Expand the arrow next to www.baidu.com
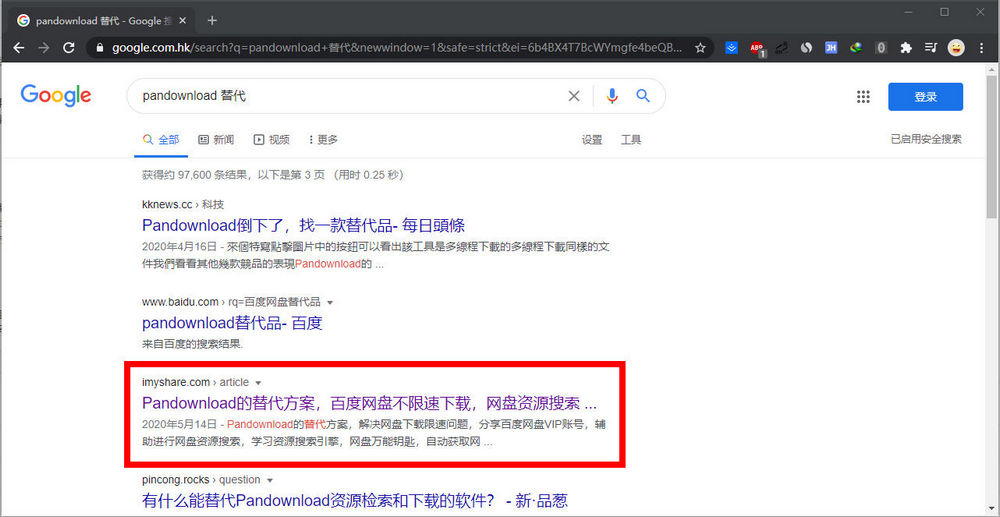Image resolution: width=1000 pixels, height=517 pixels. 330,302
